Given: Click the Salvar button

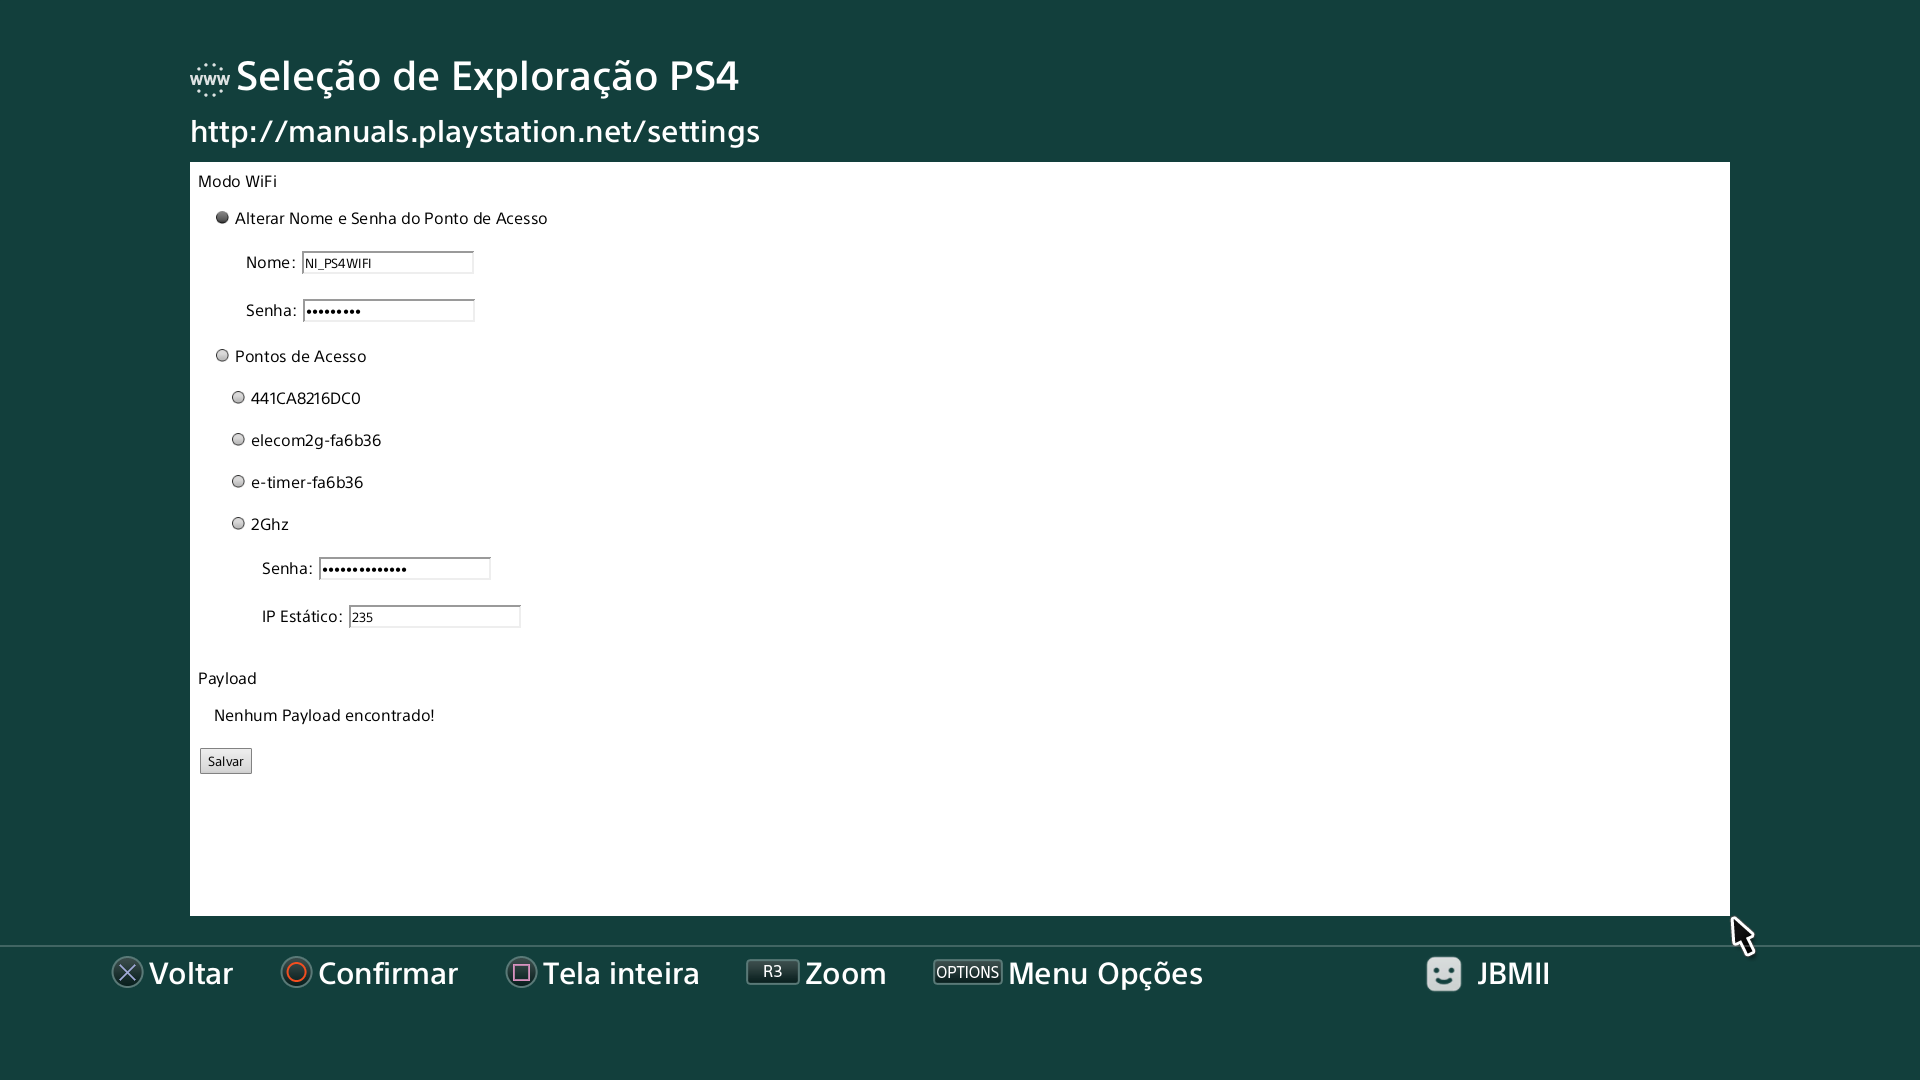Looking at the screenshot, I should coord(226,761).
